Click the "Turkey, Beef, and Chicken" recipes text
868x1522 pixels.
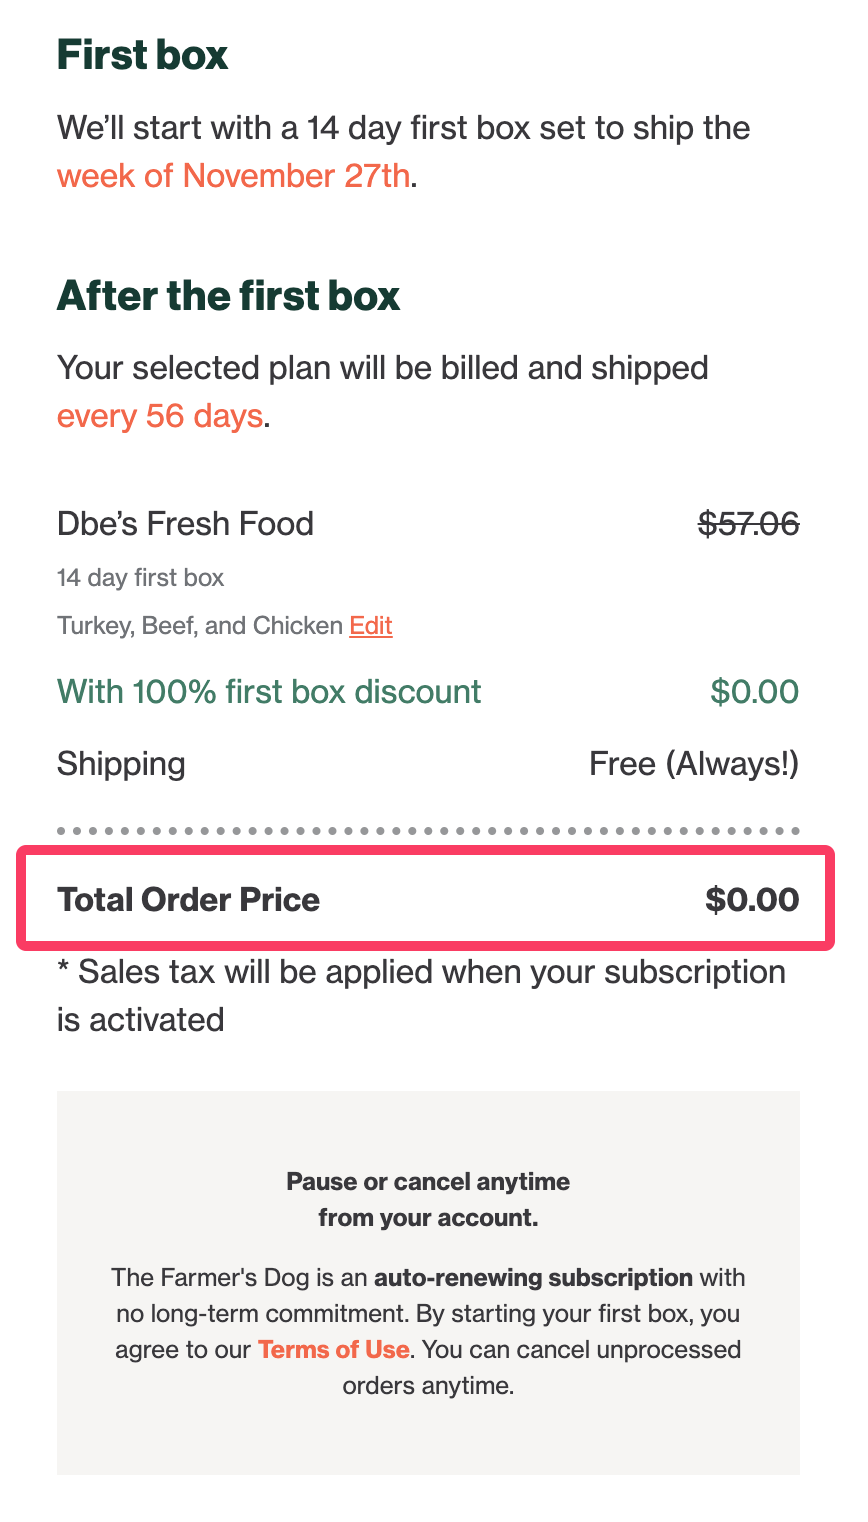pyautogui.click(x=200, y=626)
